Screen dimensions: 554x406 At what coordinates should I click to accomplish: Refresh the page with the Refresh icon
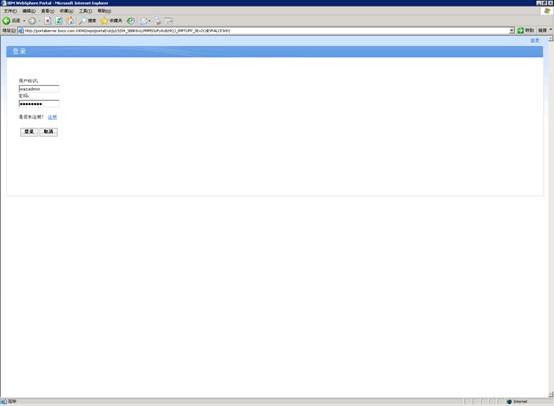59,21
